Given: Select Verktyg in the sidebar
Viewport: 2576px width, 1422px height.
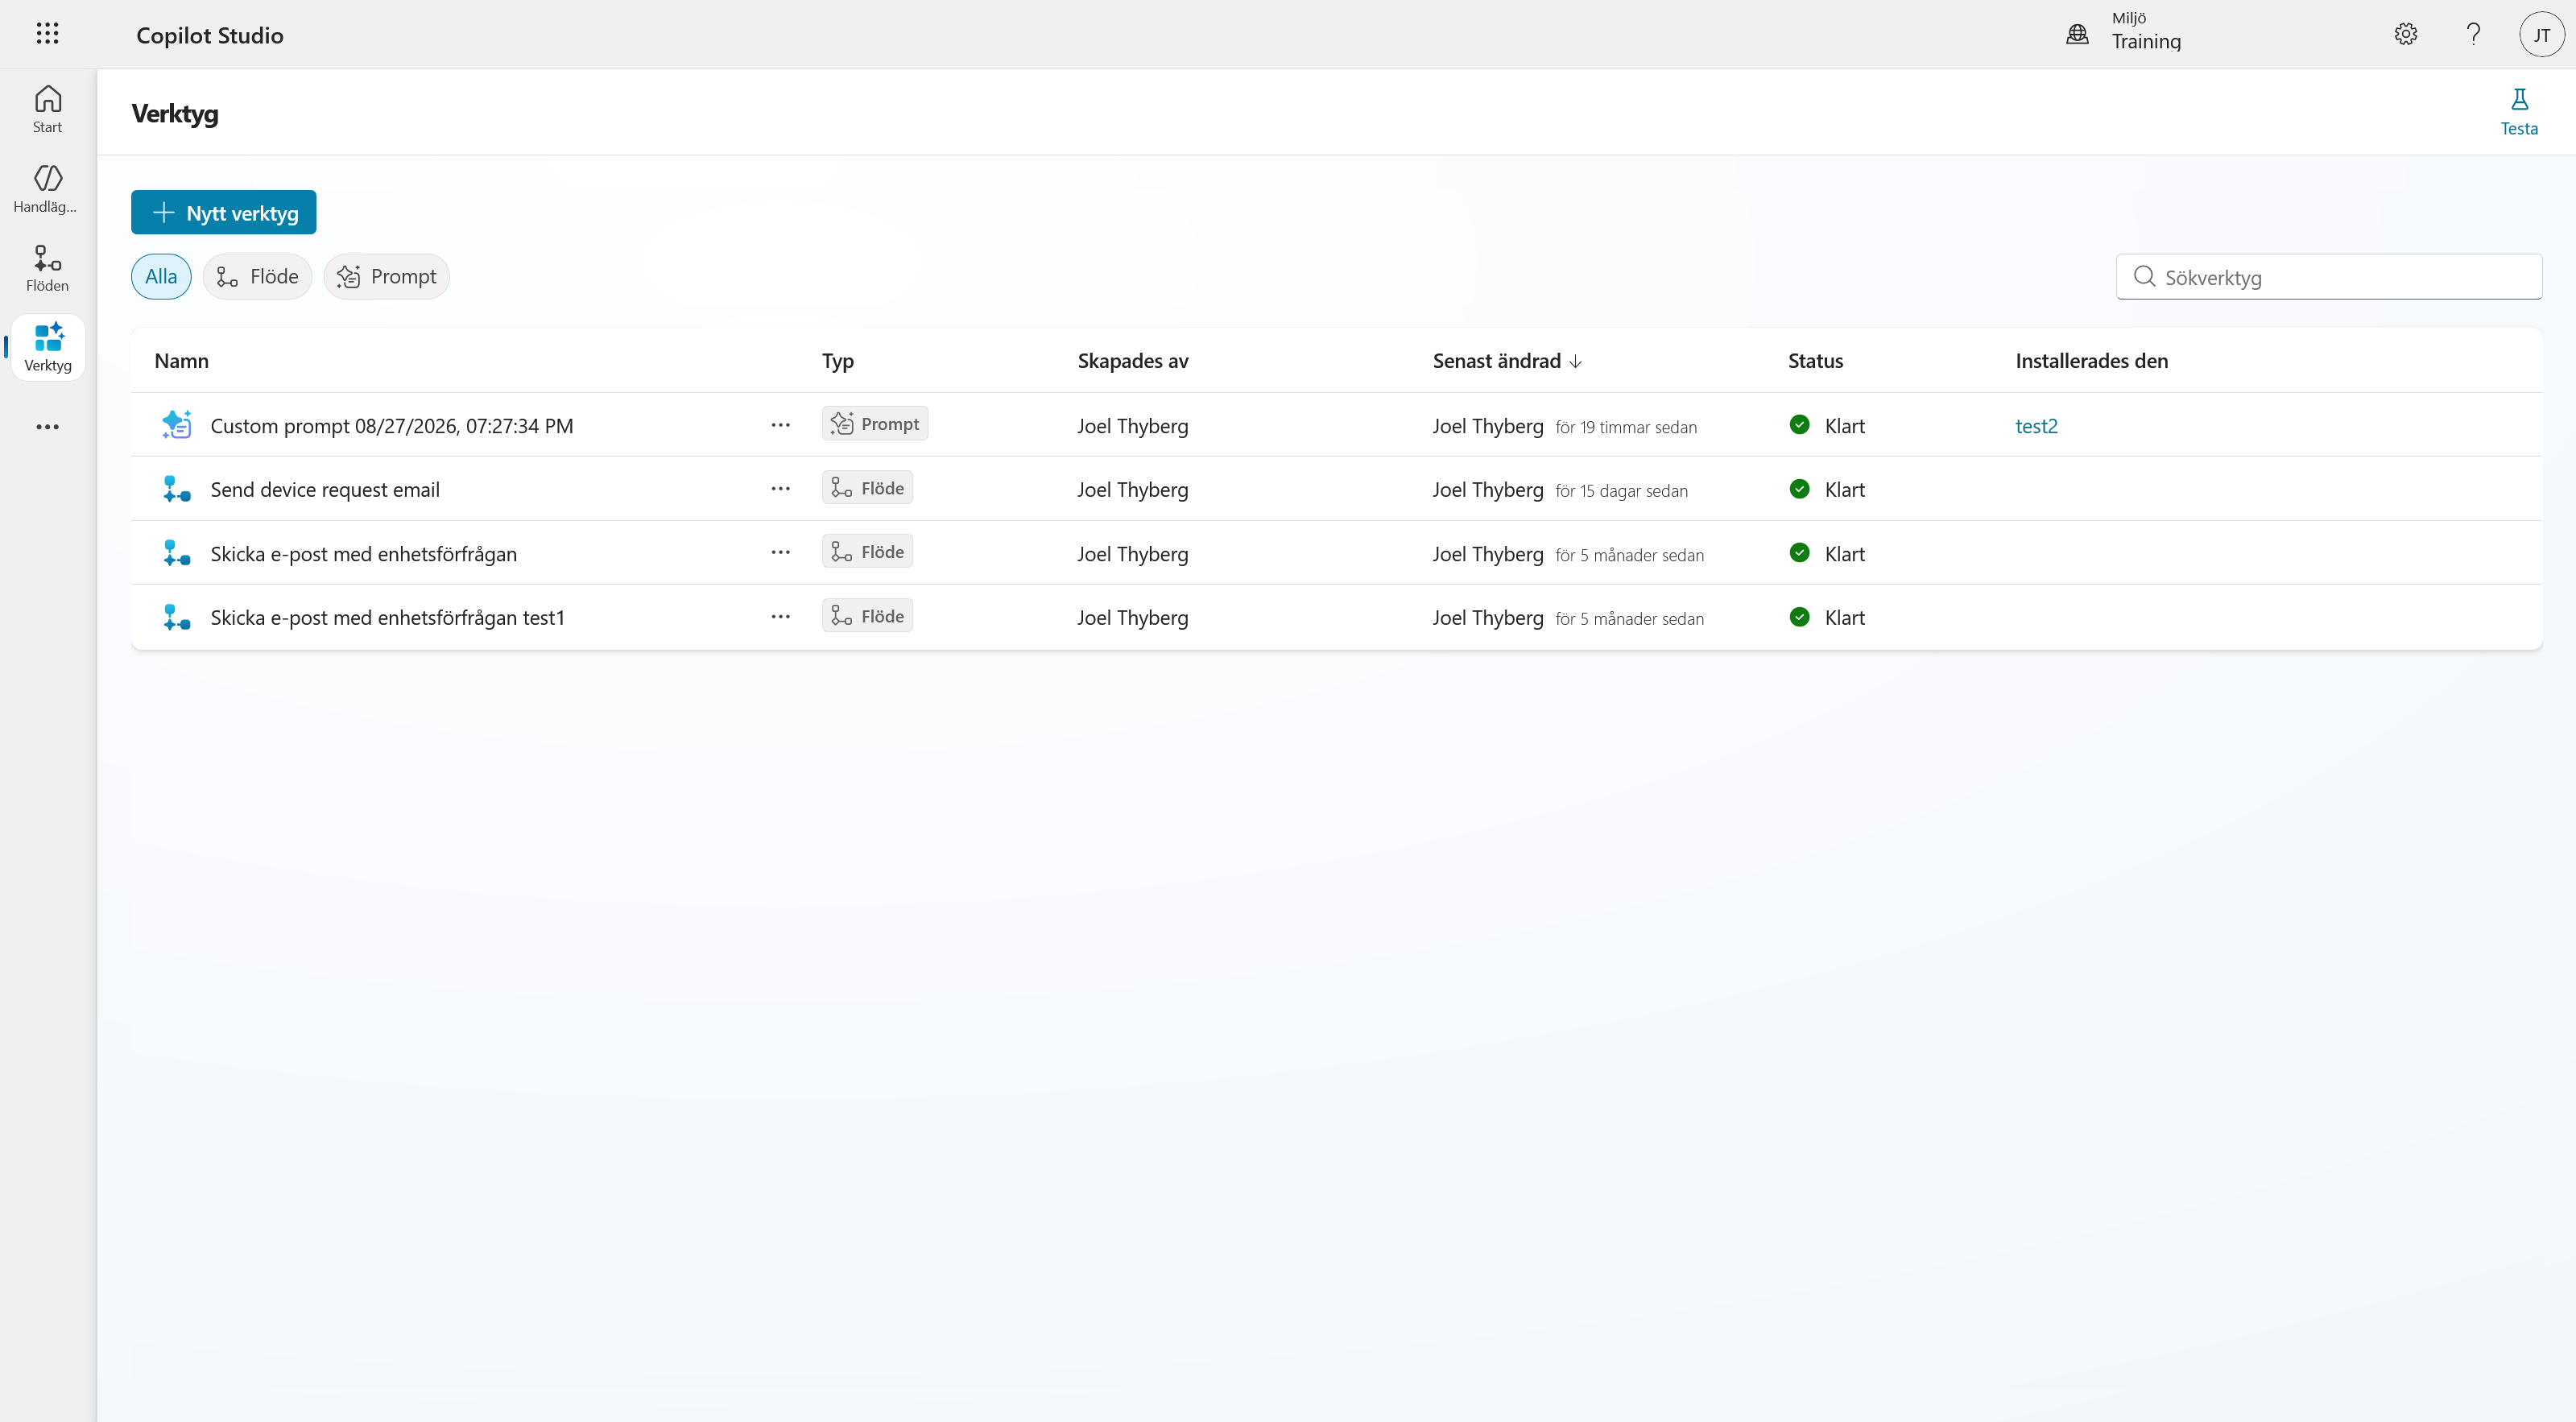Looking at the screenshot, I should pos(47,347).
